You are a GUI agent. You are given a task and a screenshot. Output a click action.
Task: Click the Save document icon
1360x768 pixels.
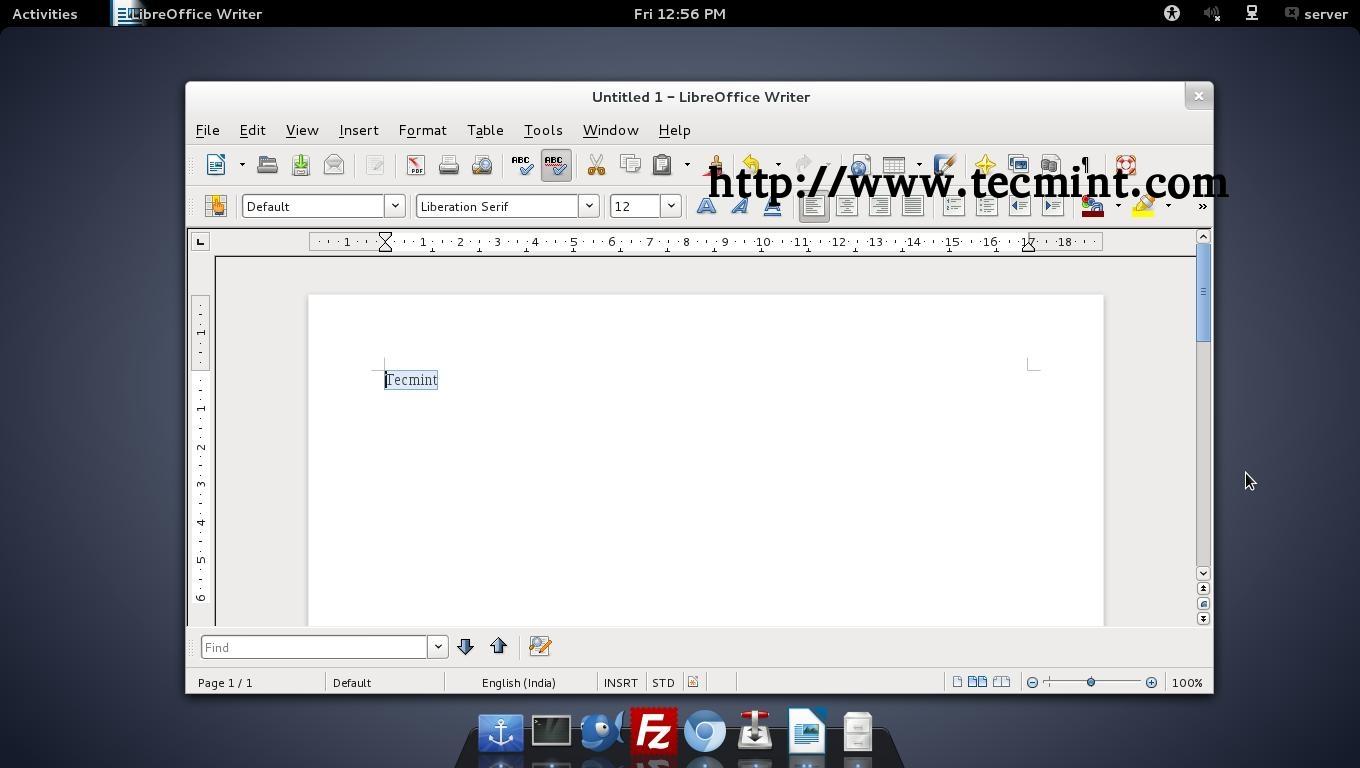tap(300, 165)
